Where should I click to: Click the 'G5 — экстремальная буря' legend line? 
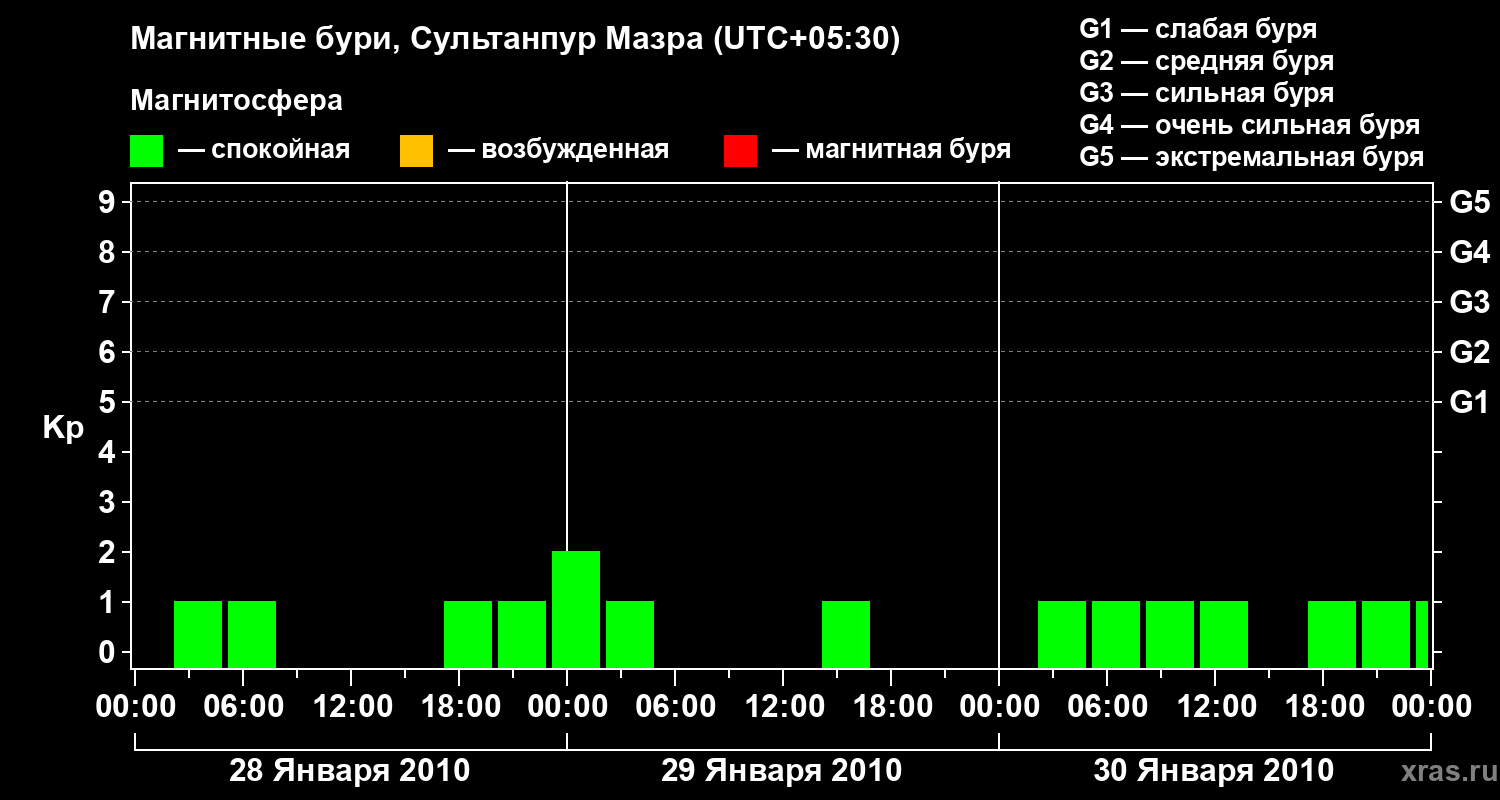1252,157
